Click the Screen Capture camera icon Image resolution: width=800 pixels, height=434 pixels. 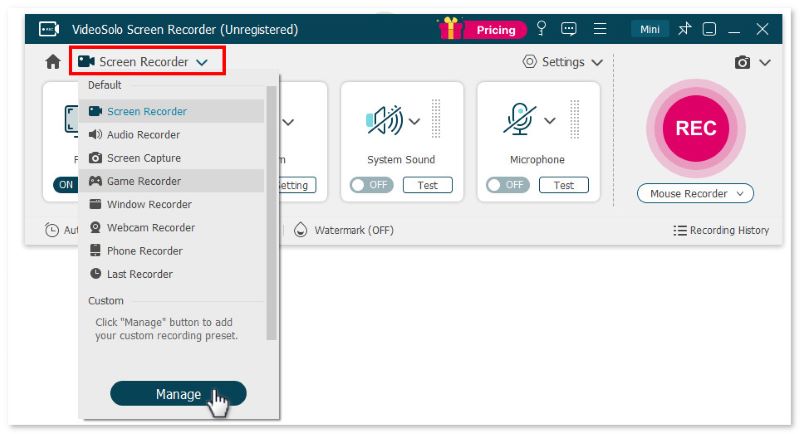(x=95, y=158)
